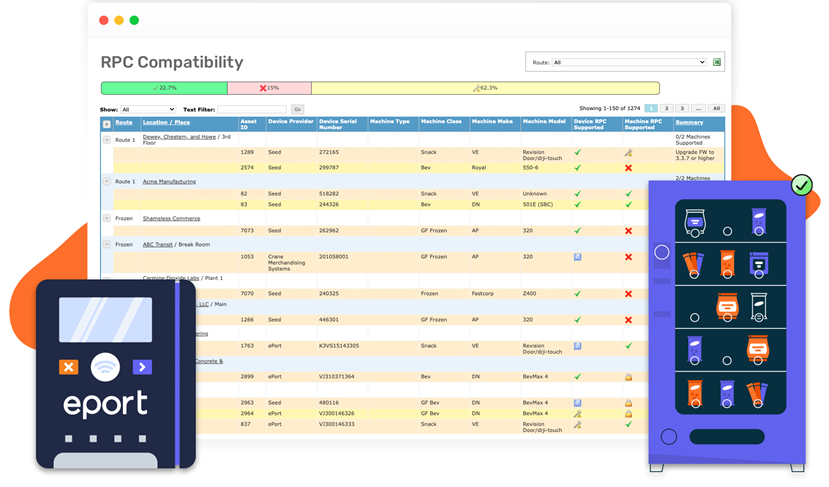Collapse the Shameless Commerce group
This screenshot has width=829, height=487.
tap(107, 218)
